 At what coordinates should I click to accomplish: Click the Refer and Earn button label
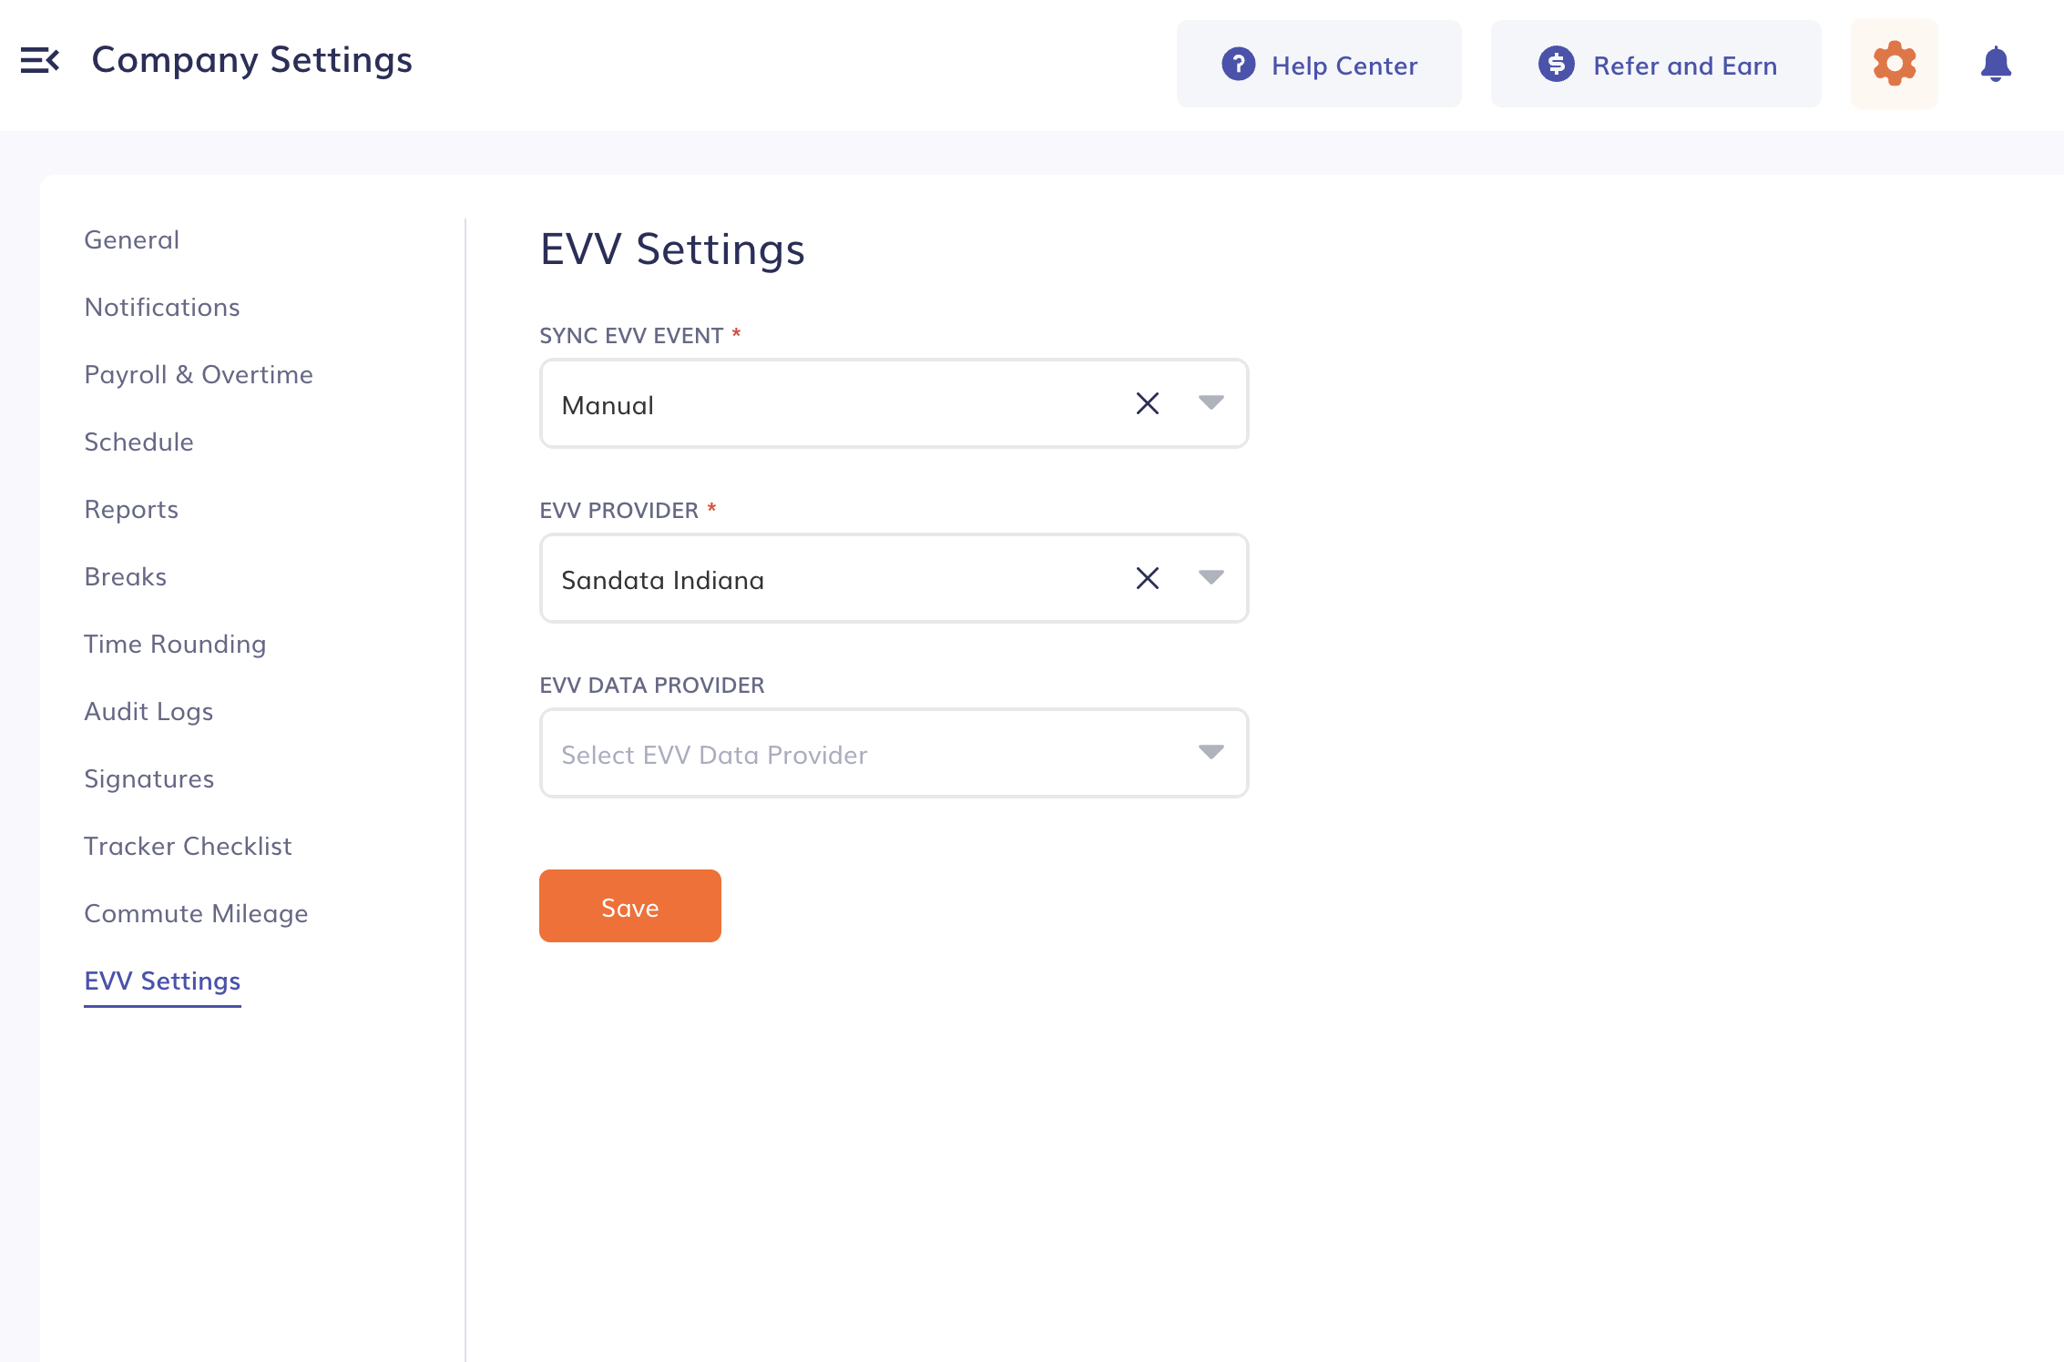[x=1684, y=66]
